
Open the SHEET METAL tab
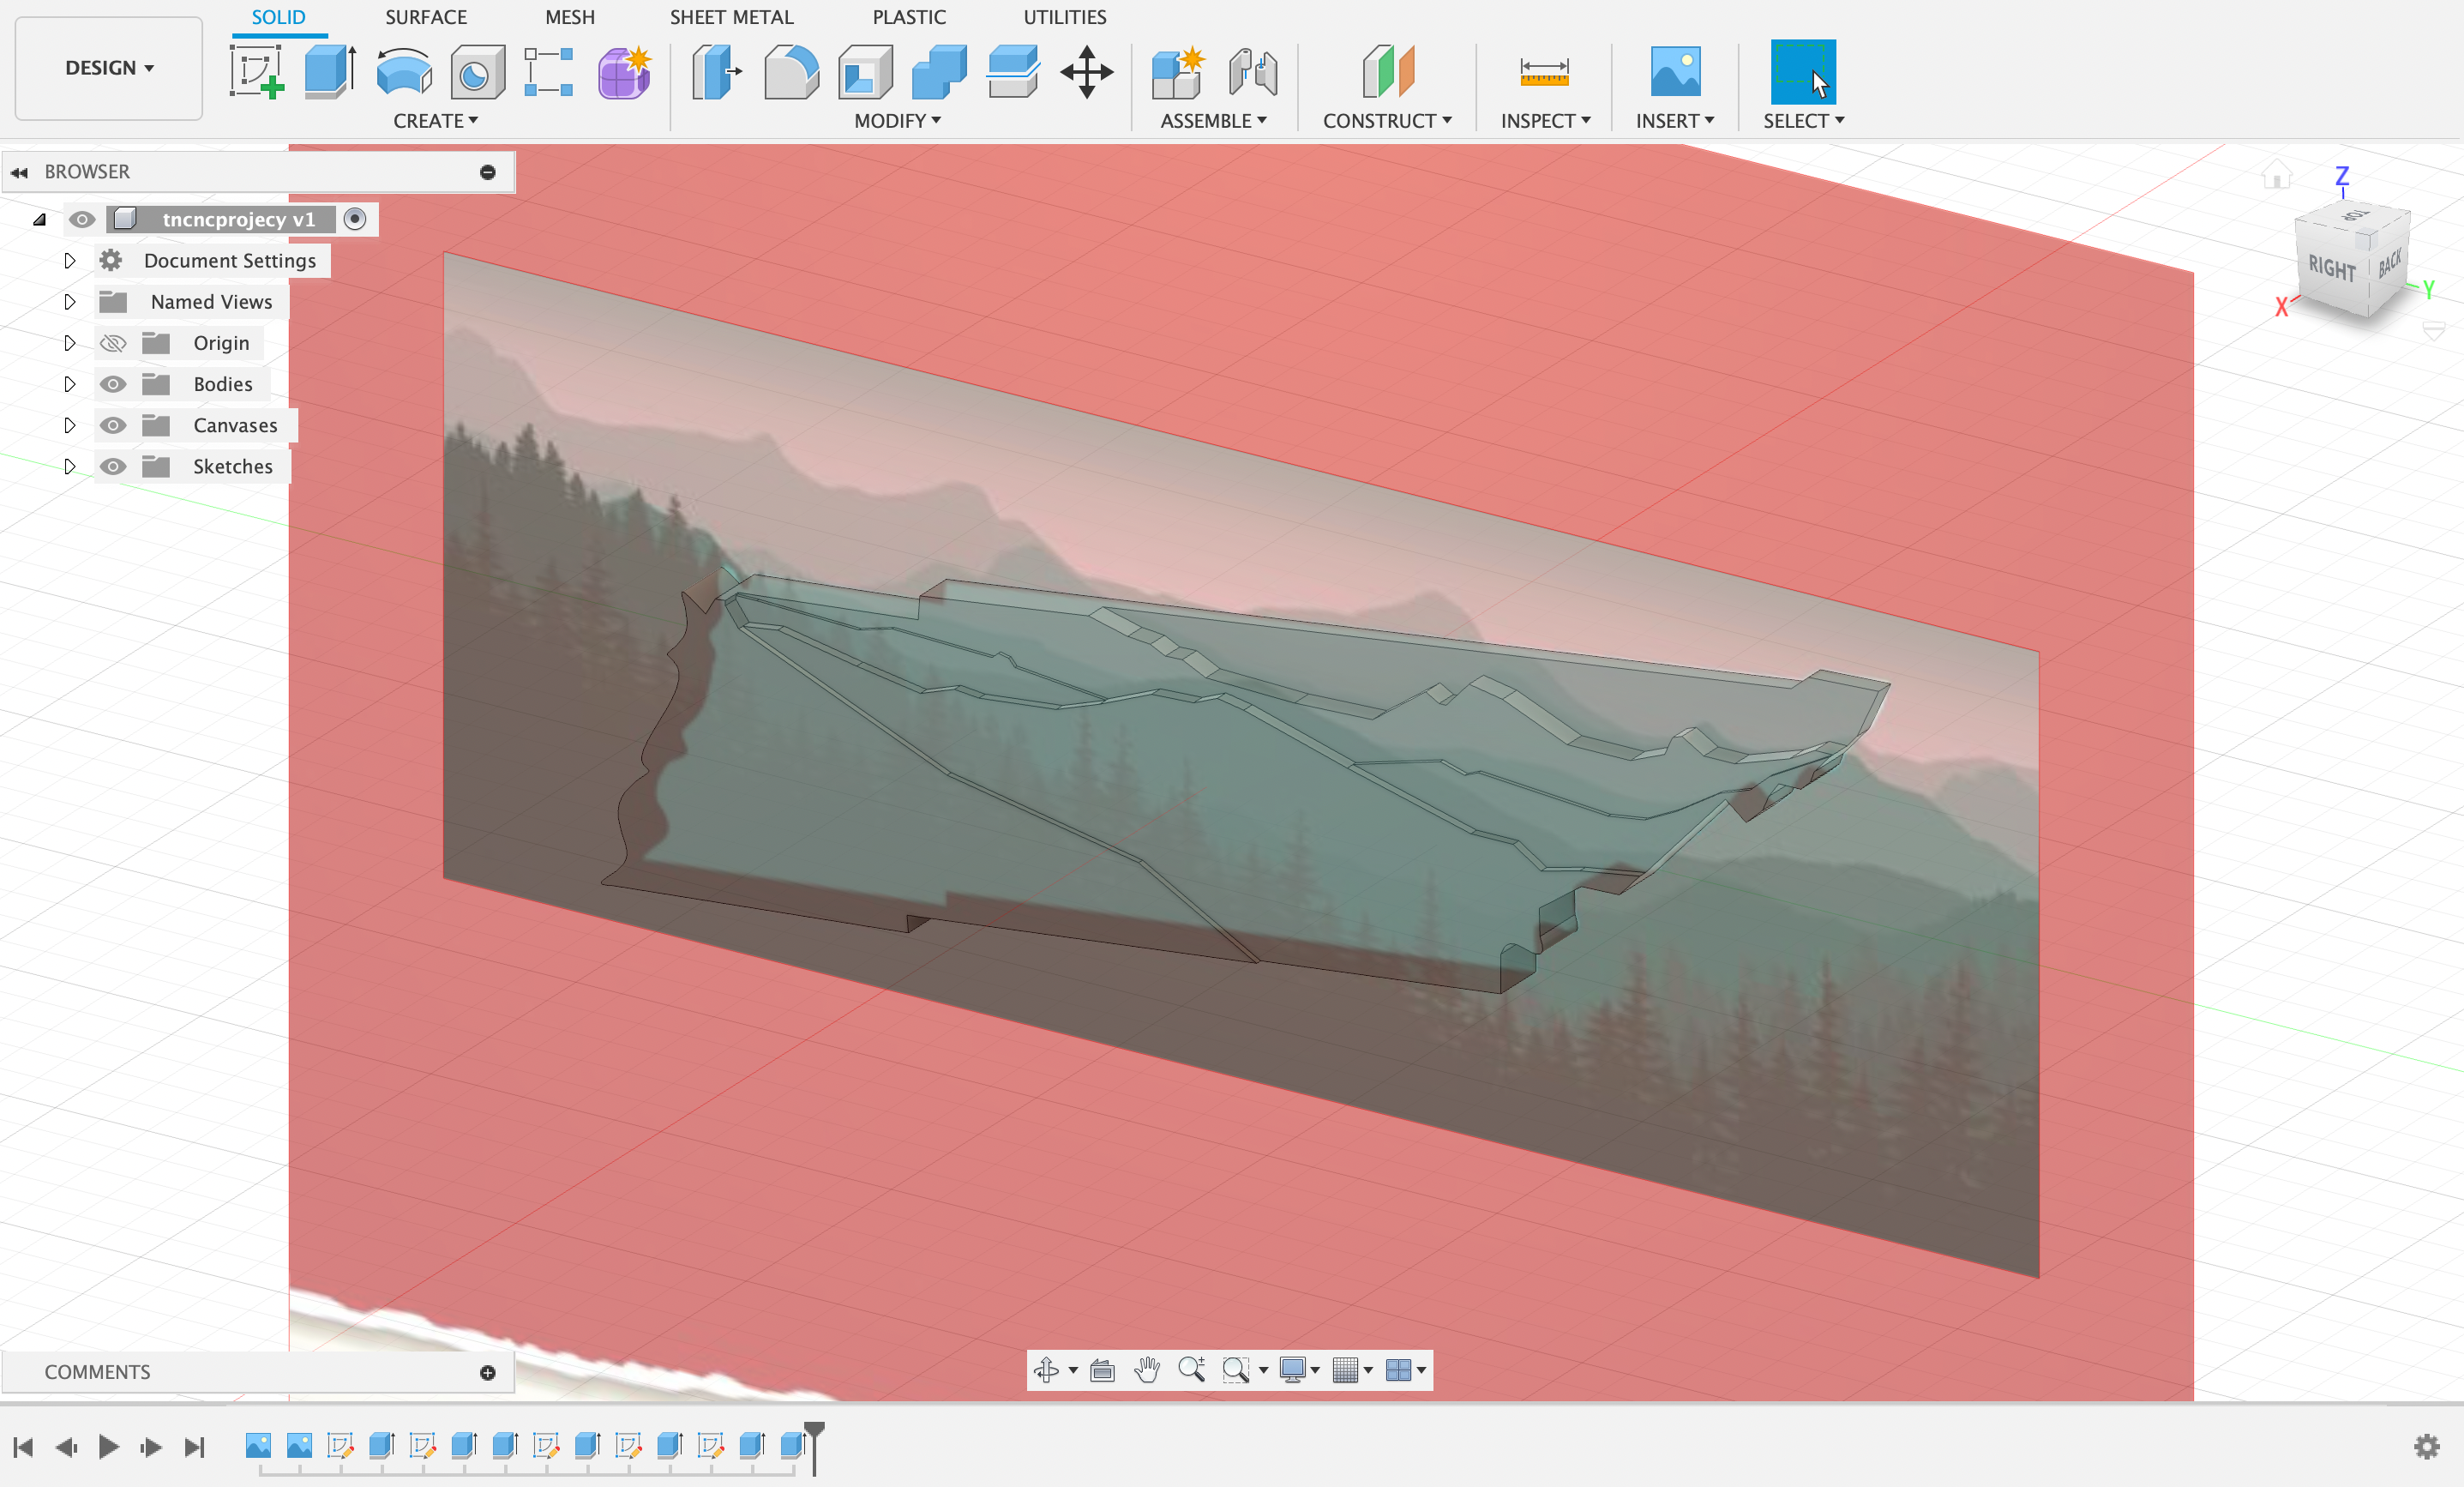731,16
